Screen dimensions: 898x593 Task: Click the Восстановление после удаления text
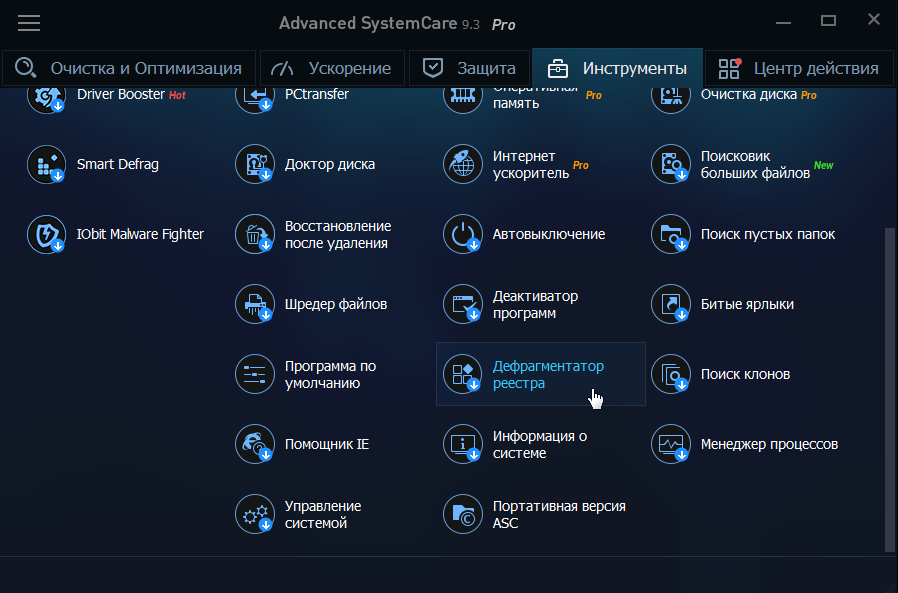[338, 234]
